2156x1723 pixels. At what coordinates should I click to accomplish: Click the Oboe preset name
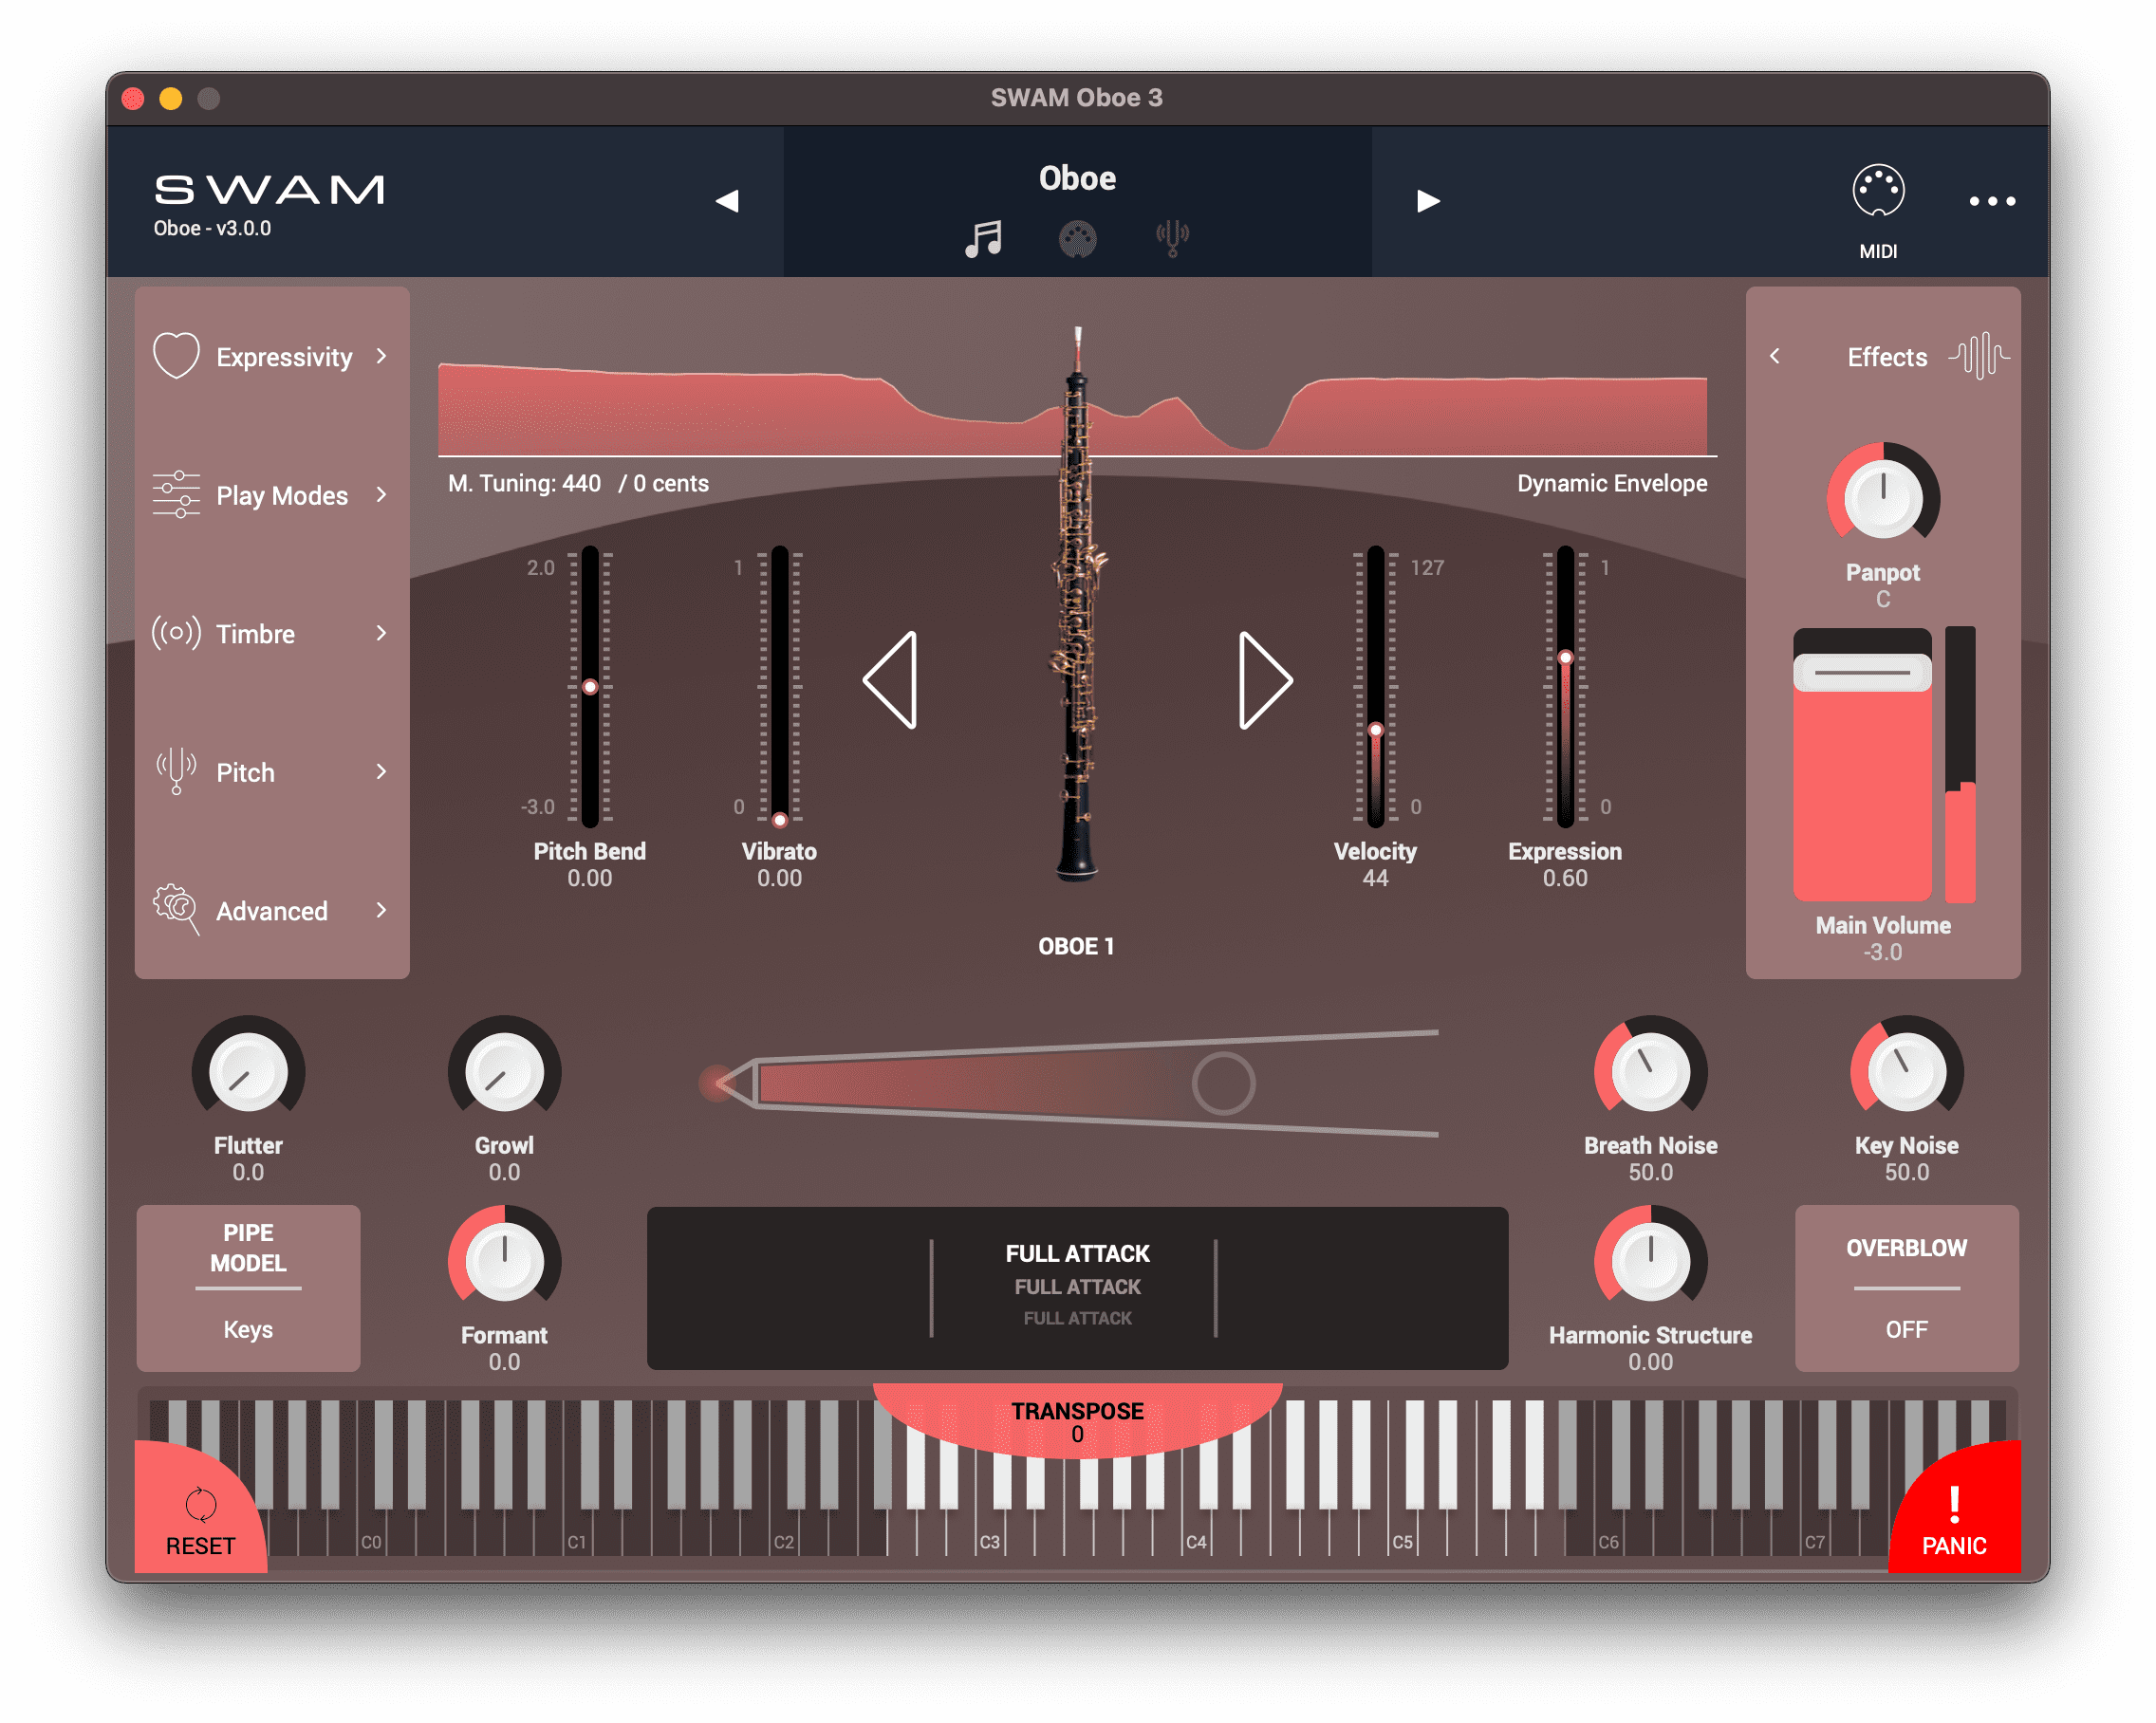pyautogui.click(x=1077, y=178)
